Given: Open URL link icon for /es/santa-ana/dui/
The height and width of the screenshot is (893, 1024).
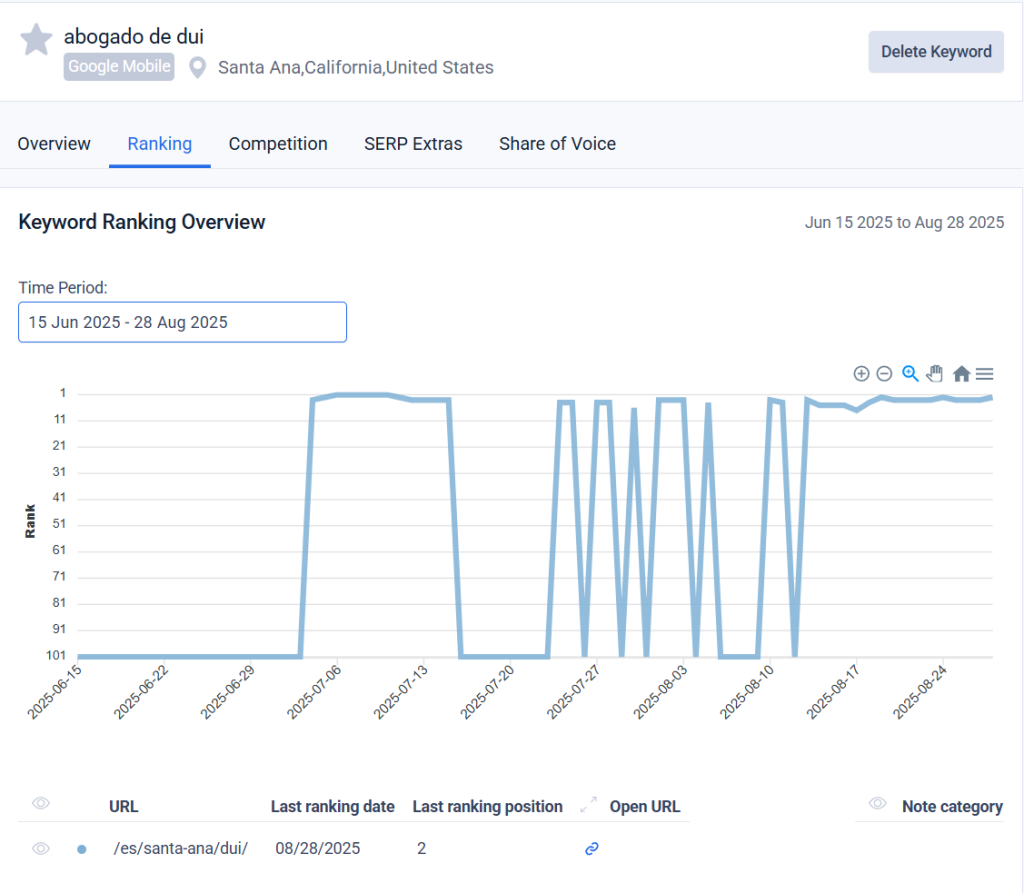Looking at the screenshot, I should (592, 849).
